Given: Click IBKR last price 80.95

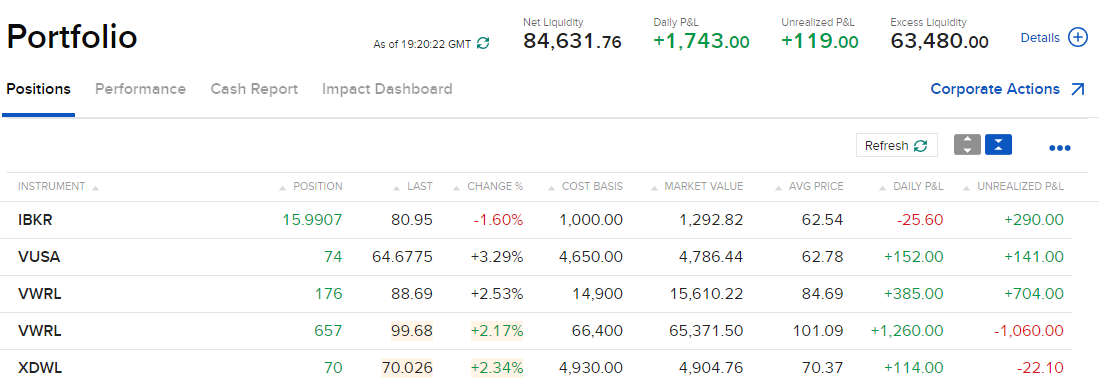Looking at the screenshot, I should (412, 220).
